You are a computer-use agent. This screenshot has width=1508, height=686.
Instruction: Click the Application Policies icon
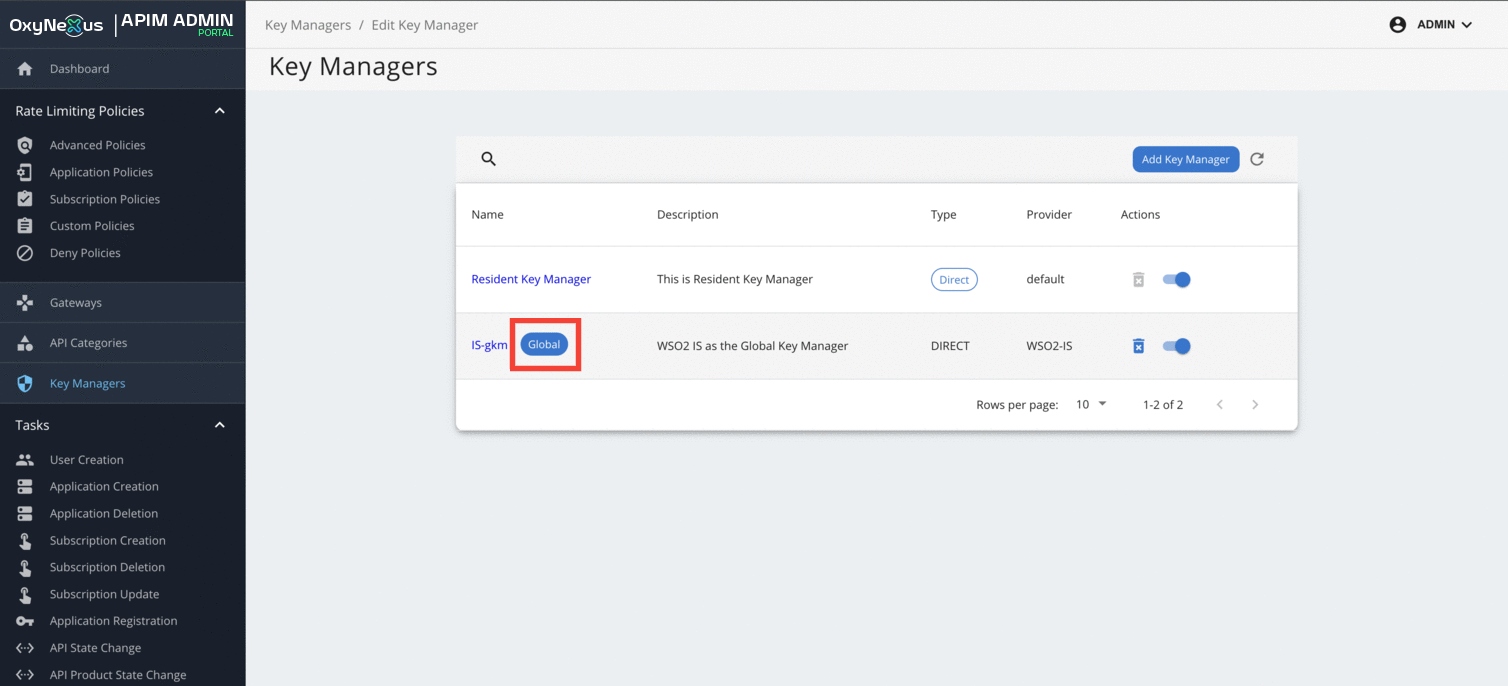(x=25, y=172)
